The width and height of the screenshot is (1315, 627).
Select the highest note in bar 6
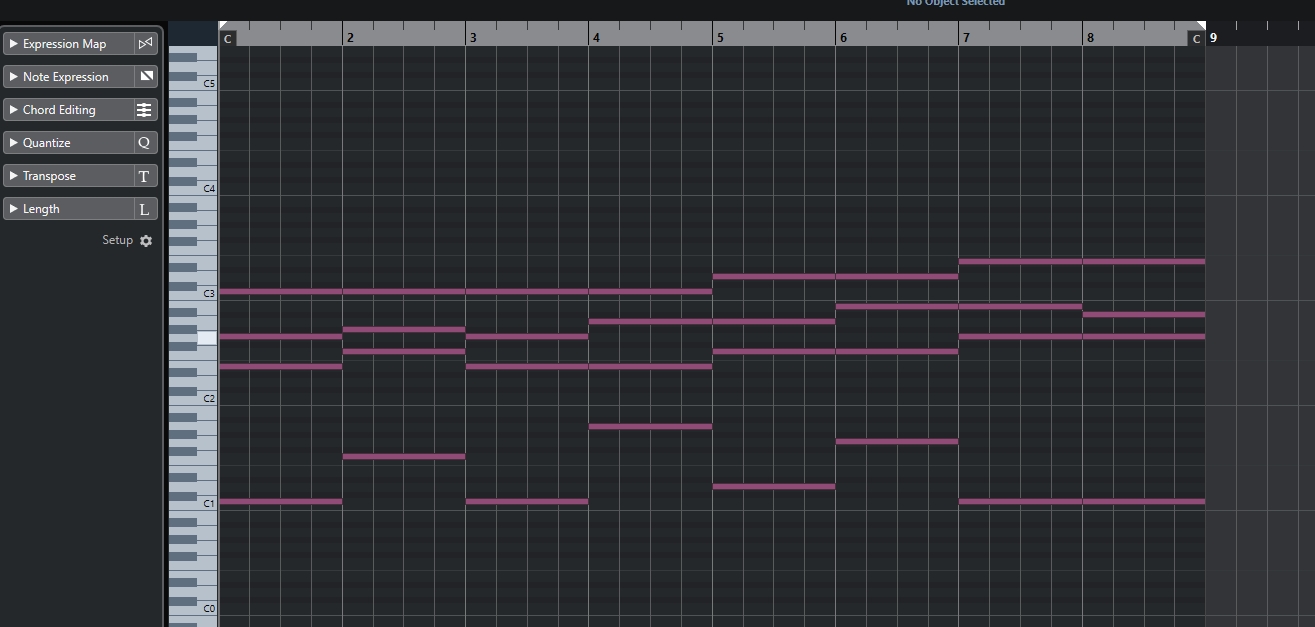897,276
